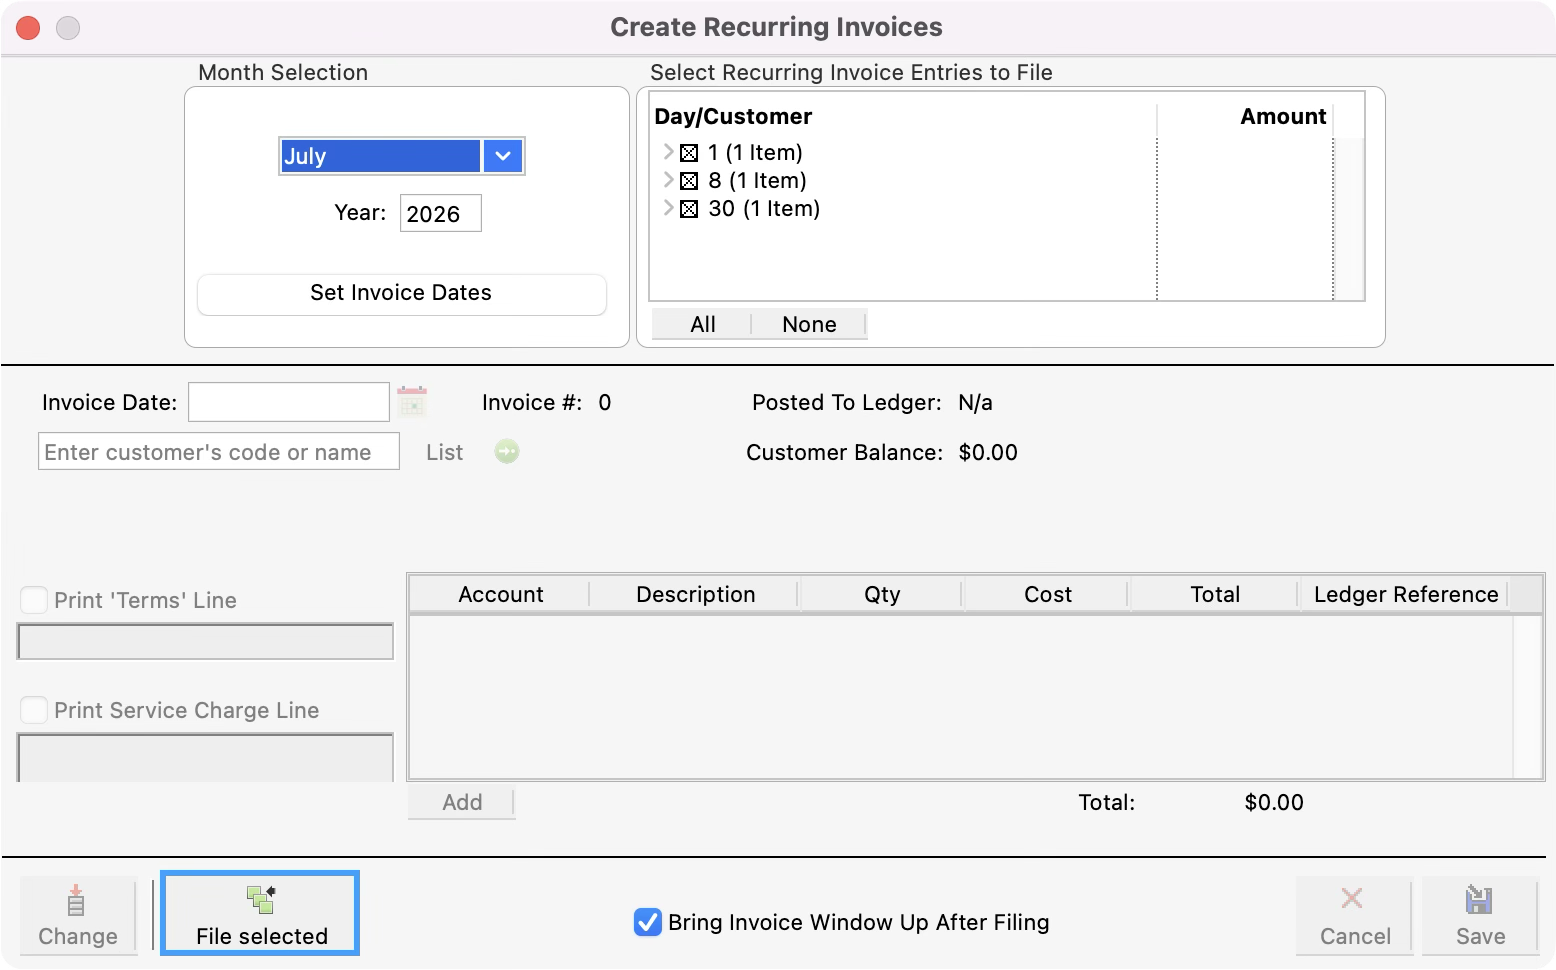This screenshot has height=970, width=1556.
Task: Select All recurring invoice entries
Action: pos(702,324)
